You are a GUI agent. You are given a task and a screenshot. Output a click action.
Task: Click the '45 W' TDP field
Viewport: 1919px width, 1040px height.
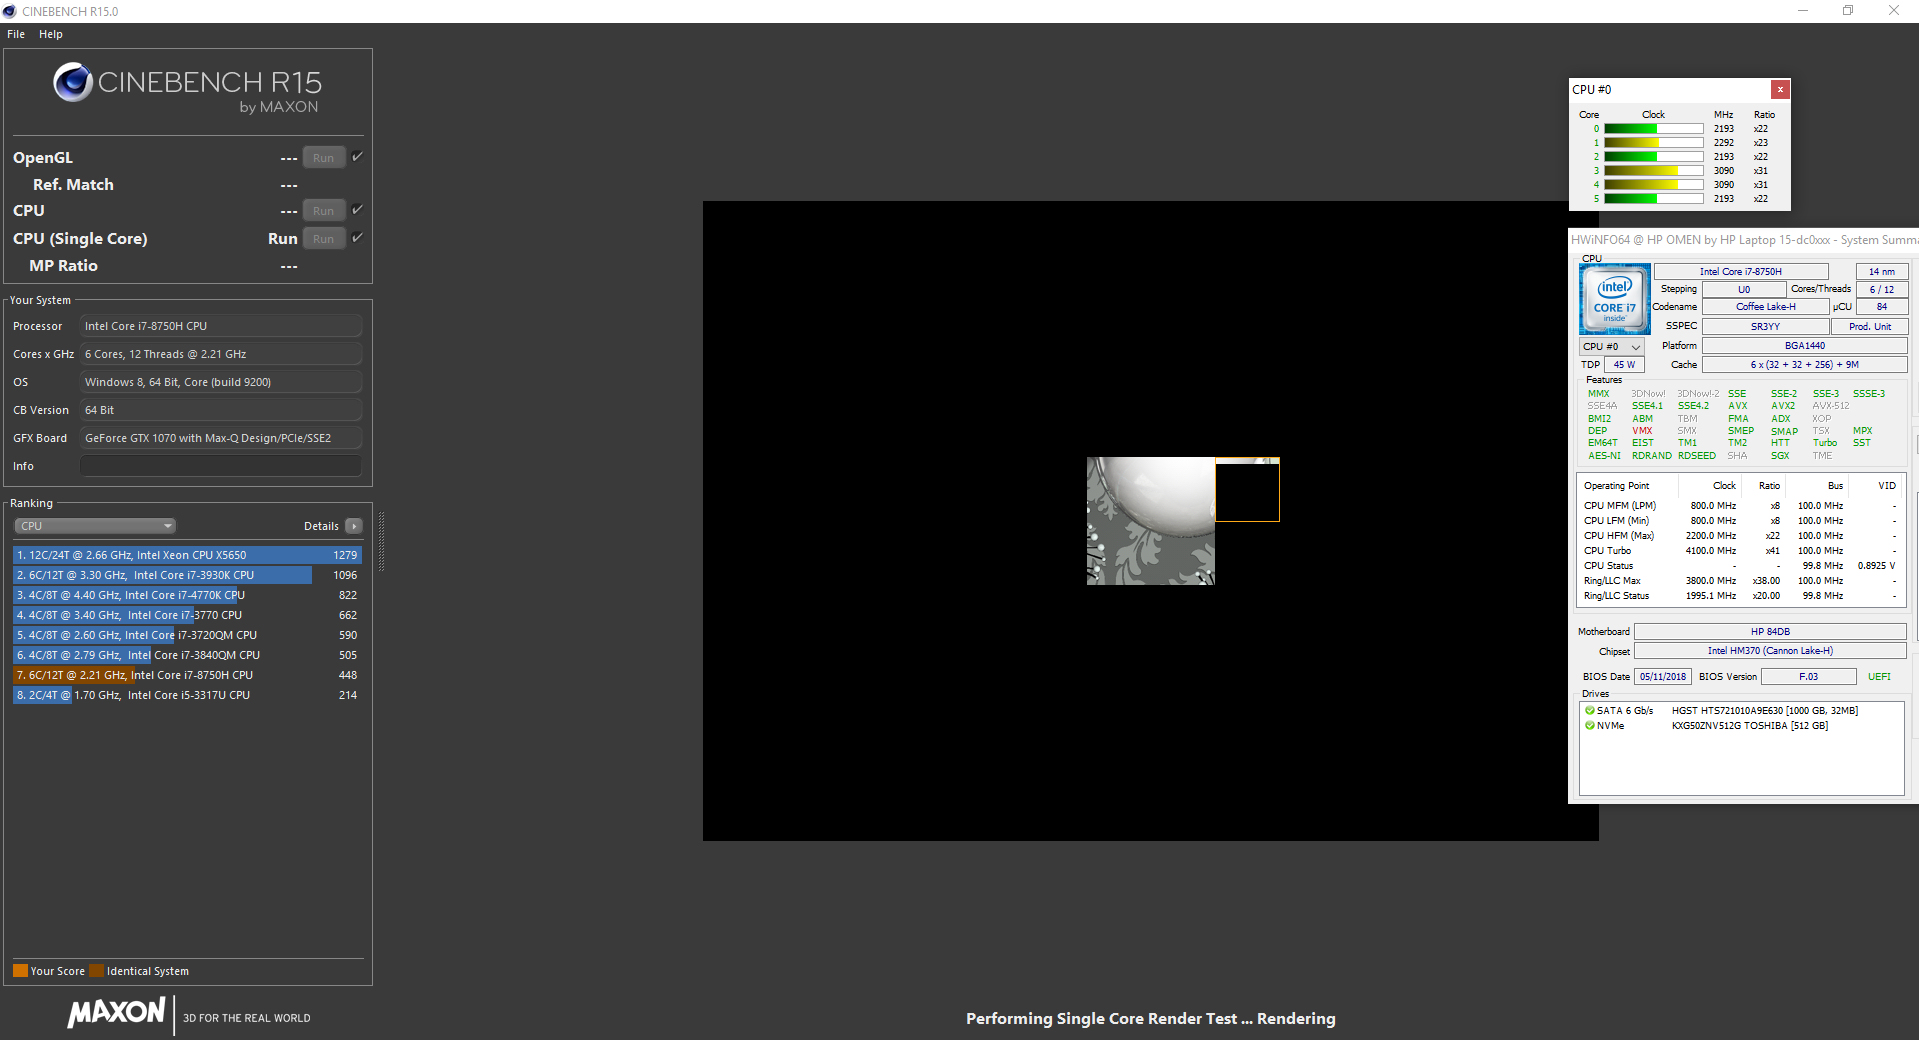pos(1624,365)
